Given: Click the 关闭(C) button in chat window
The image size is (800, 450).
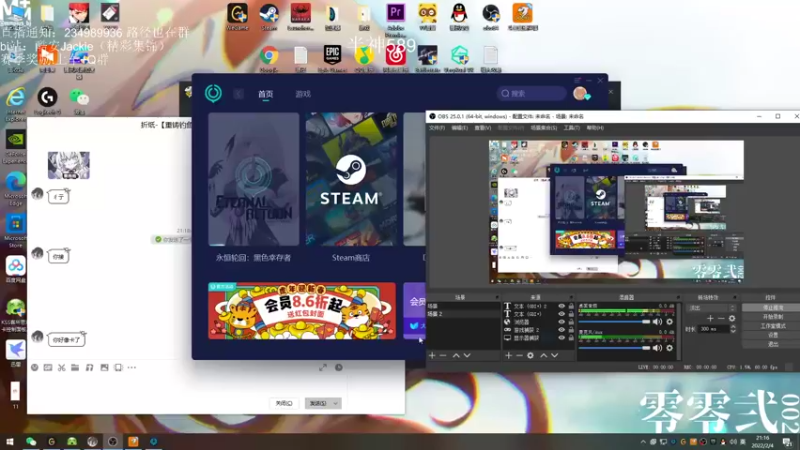Looking at the screenshot, I should (x=284, y=403).
